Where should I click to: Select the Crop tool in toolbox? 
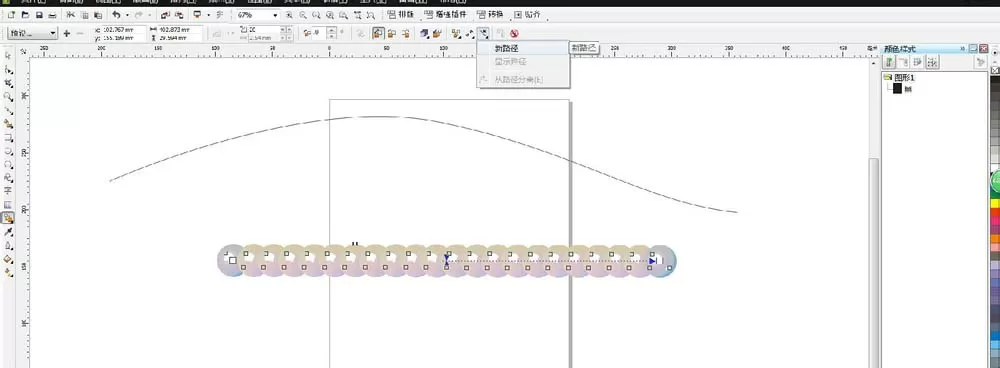point(8,83)
